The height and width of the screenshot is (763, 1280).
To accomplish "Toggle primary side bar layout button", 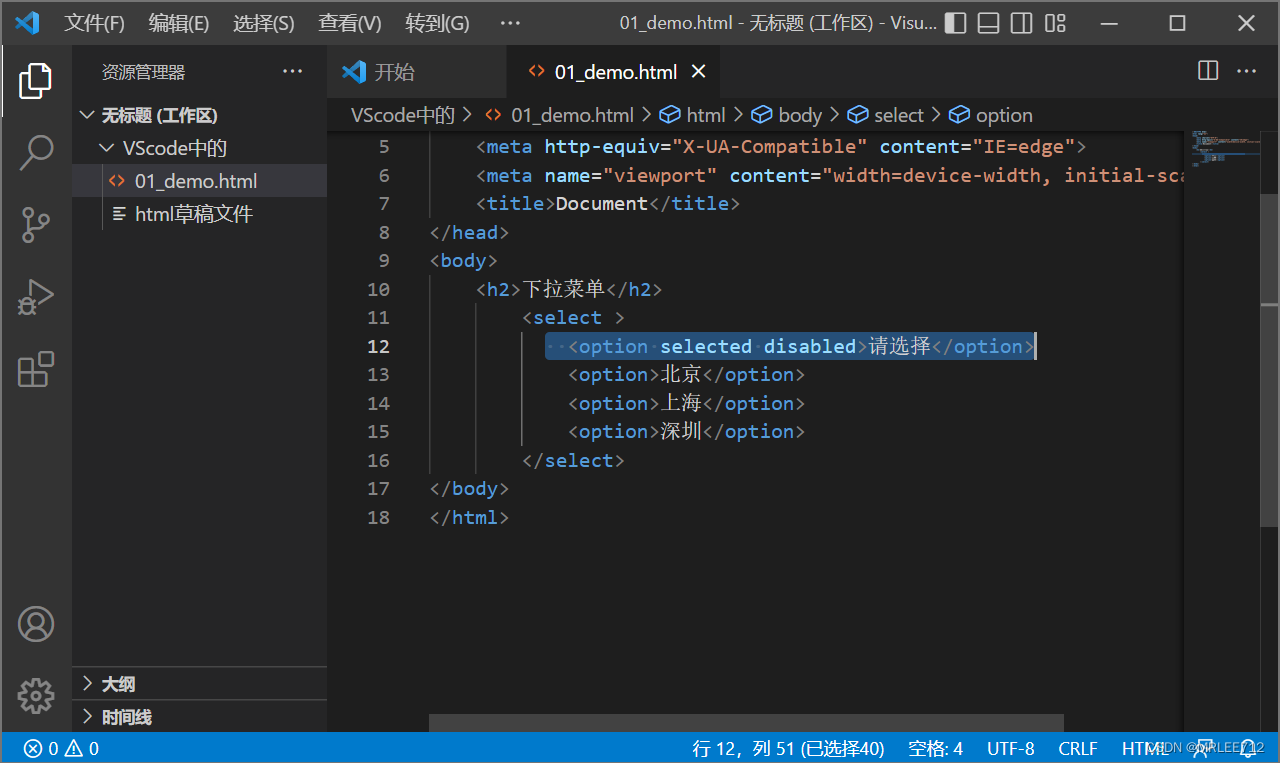I will coord(955,22).
